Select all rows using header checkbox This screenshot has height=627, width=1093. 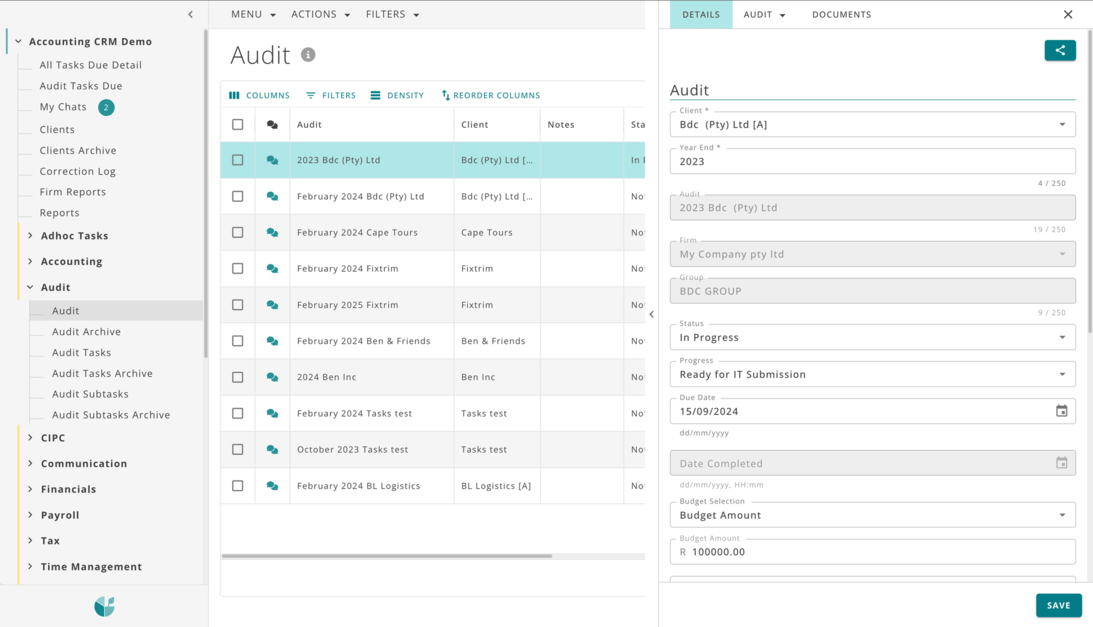238,125
